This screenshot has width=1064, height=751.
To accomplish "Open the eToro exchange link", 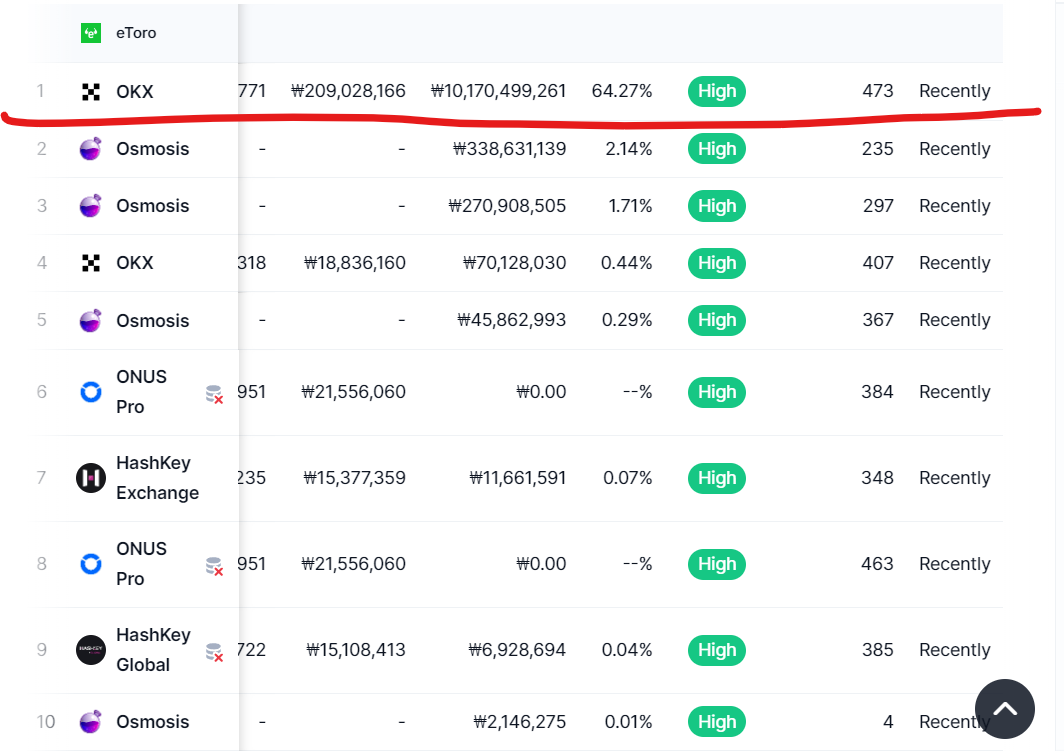I will click(136, 33).
